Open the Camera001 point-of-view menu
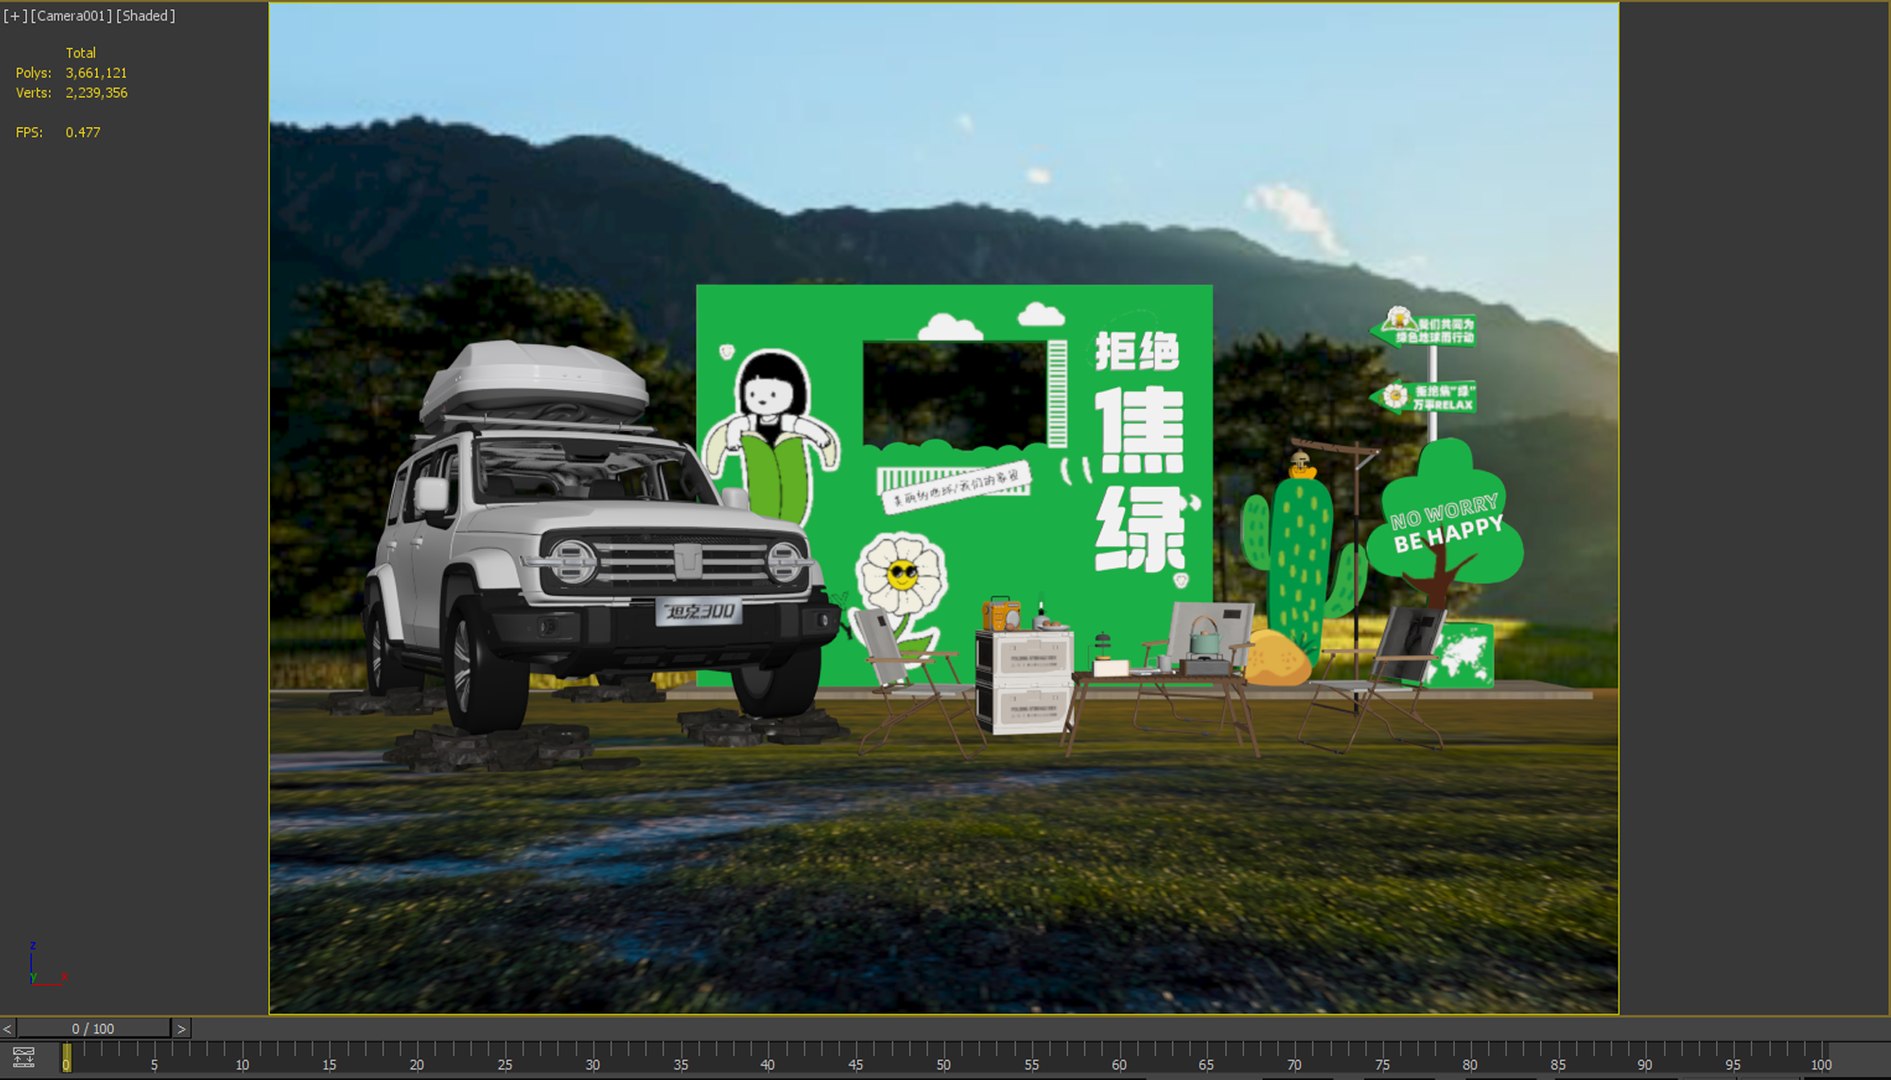1891x1080 pixels. pos(72,16)
